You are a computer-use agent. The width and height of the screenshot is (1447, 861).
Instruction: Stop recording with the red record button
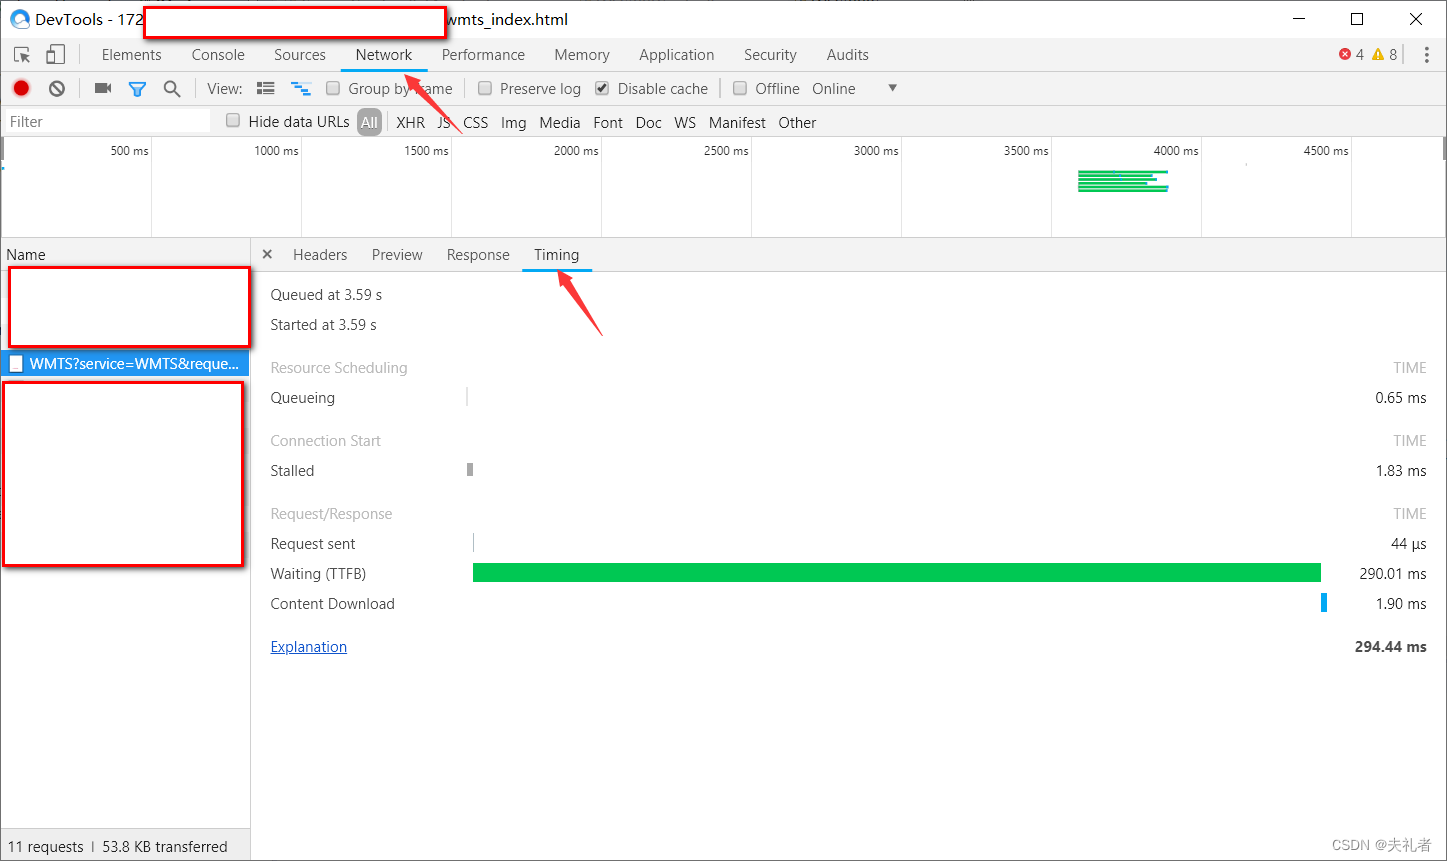pos(21,88)
